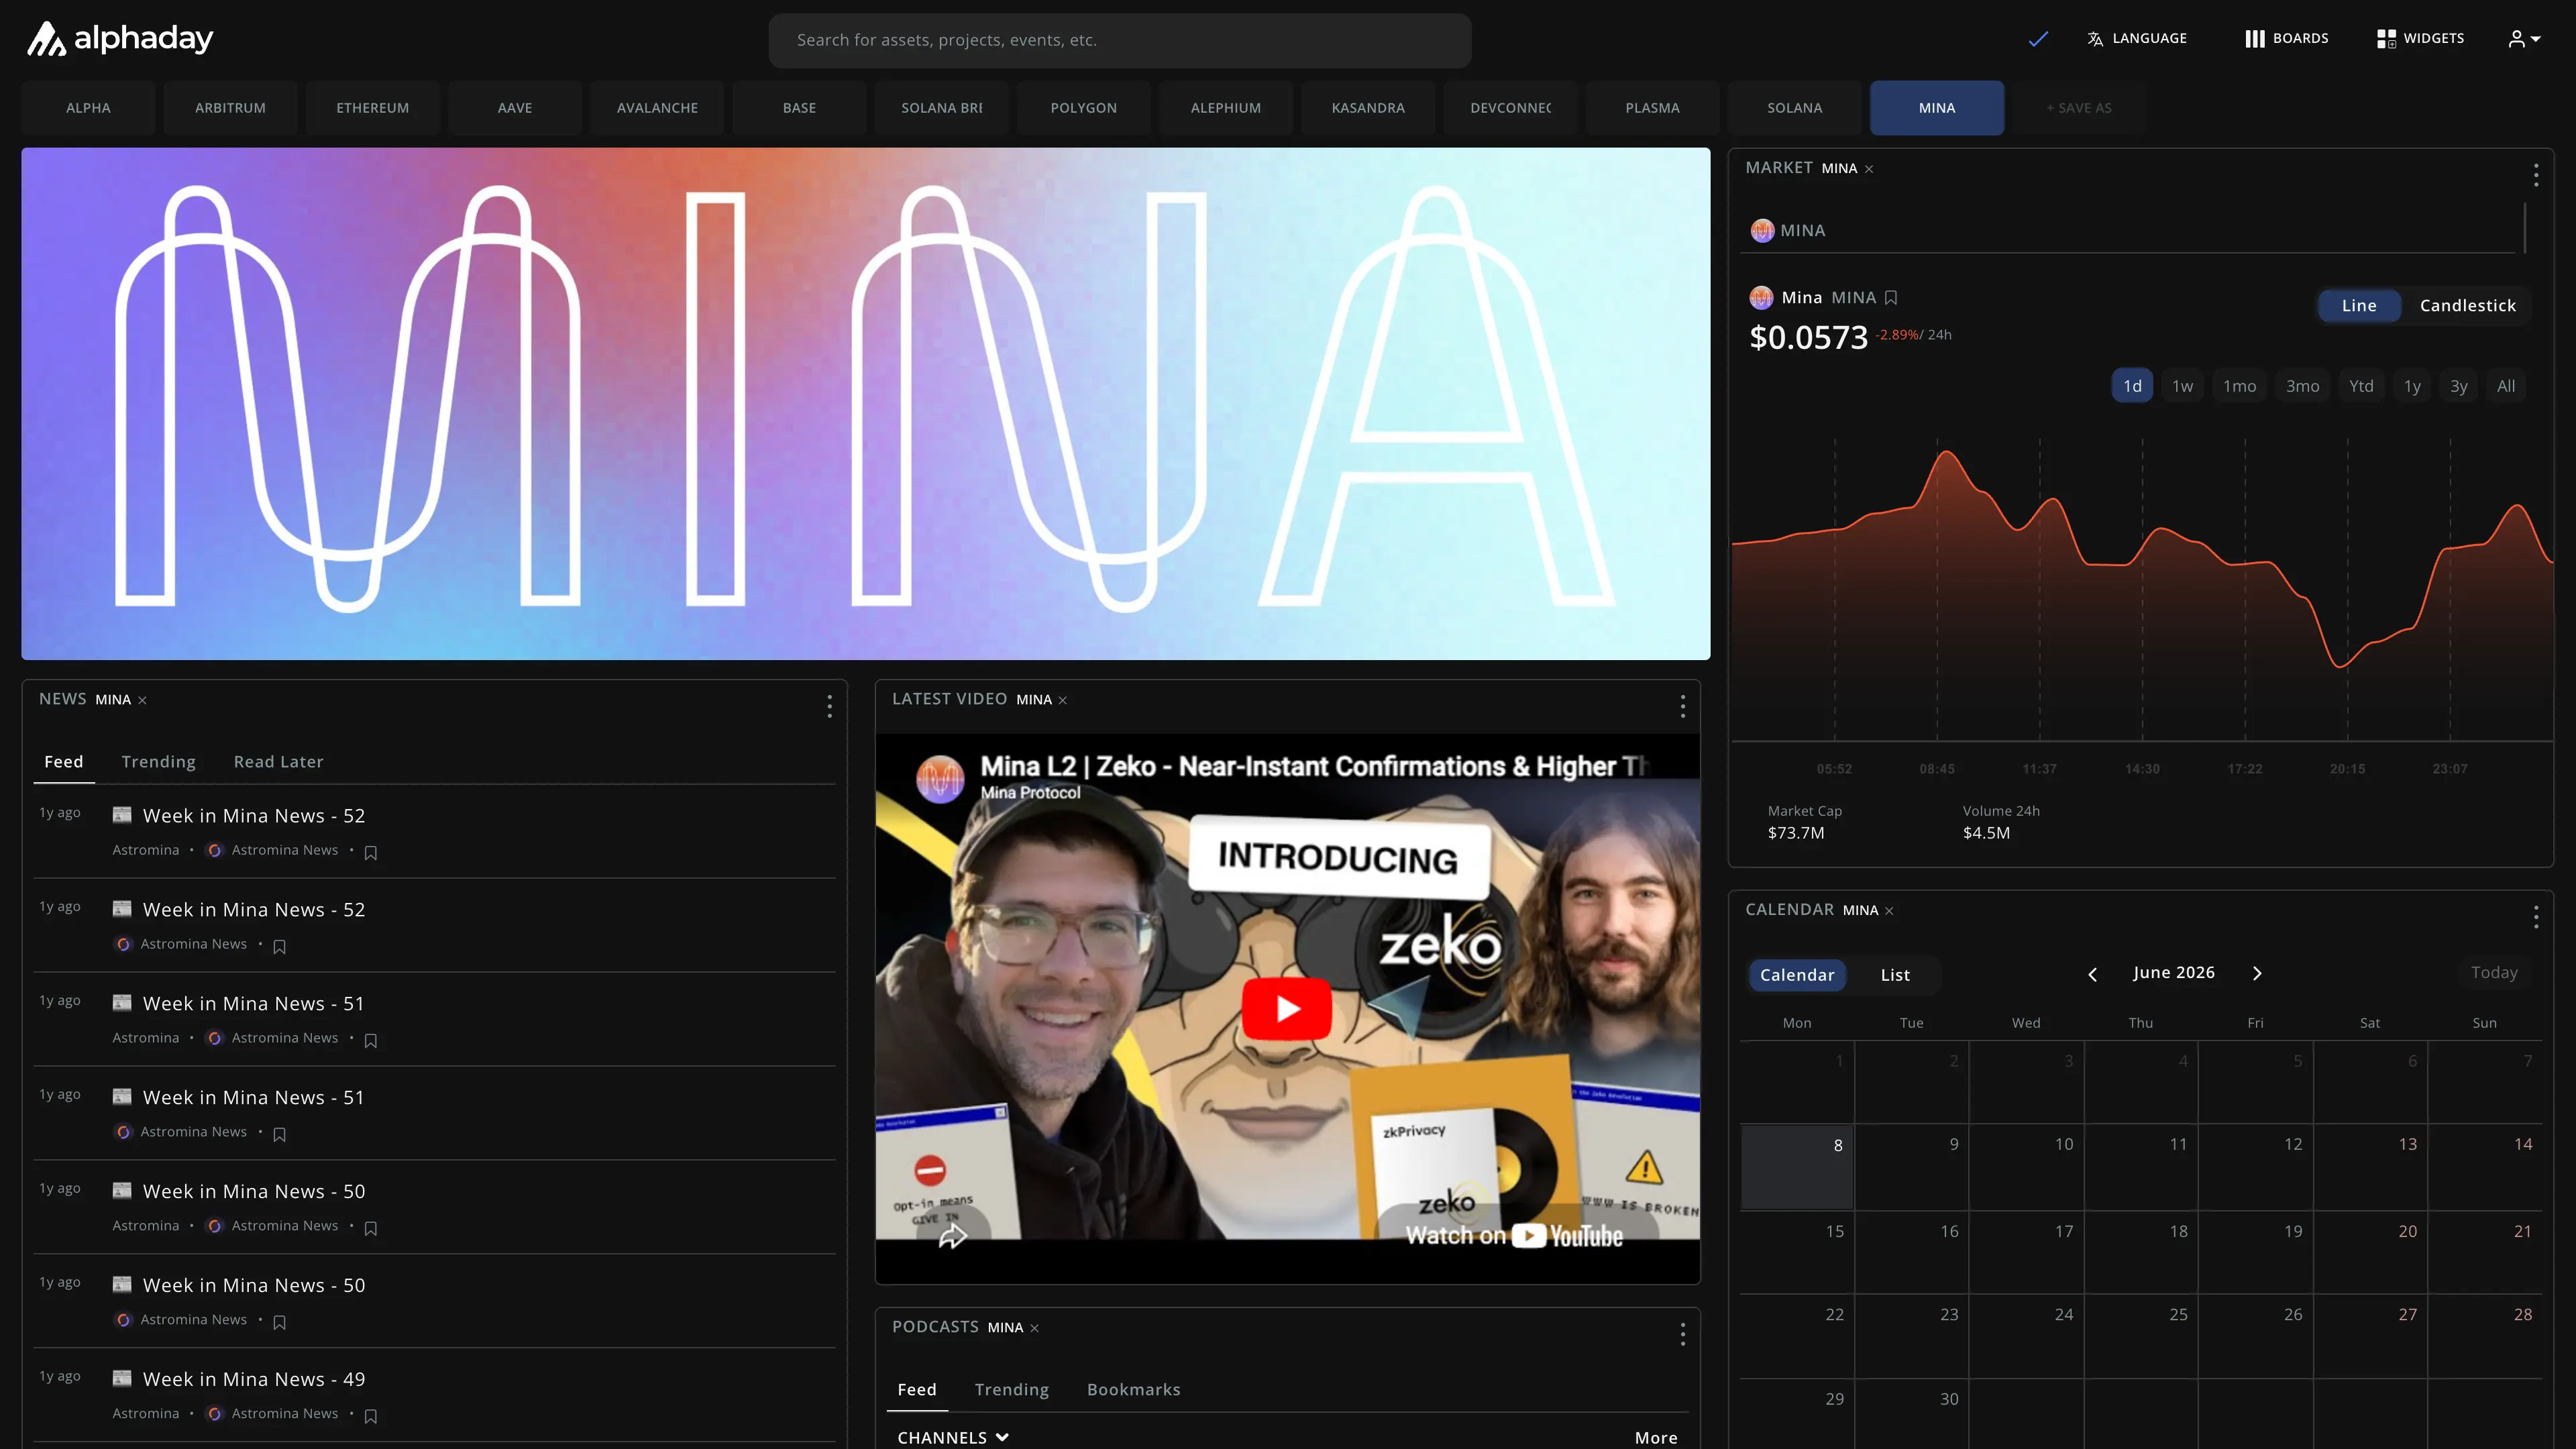The image size is (2576, 1449).
Task: Click the blue checkmark icon in header
Action: tap(2038, 39)
